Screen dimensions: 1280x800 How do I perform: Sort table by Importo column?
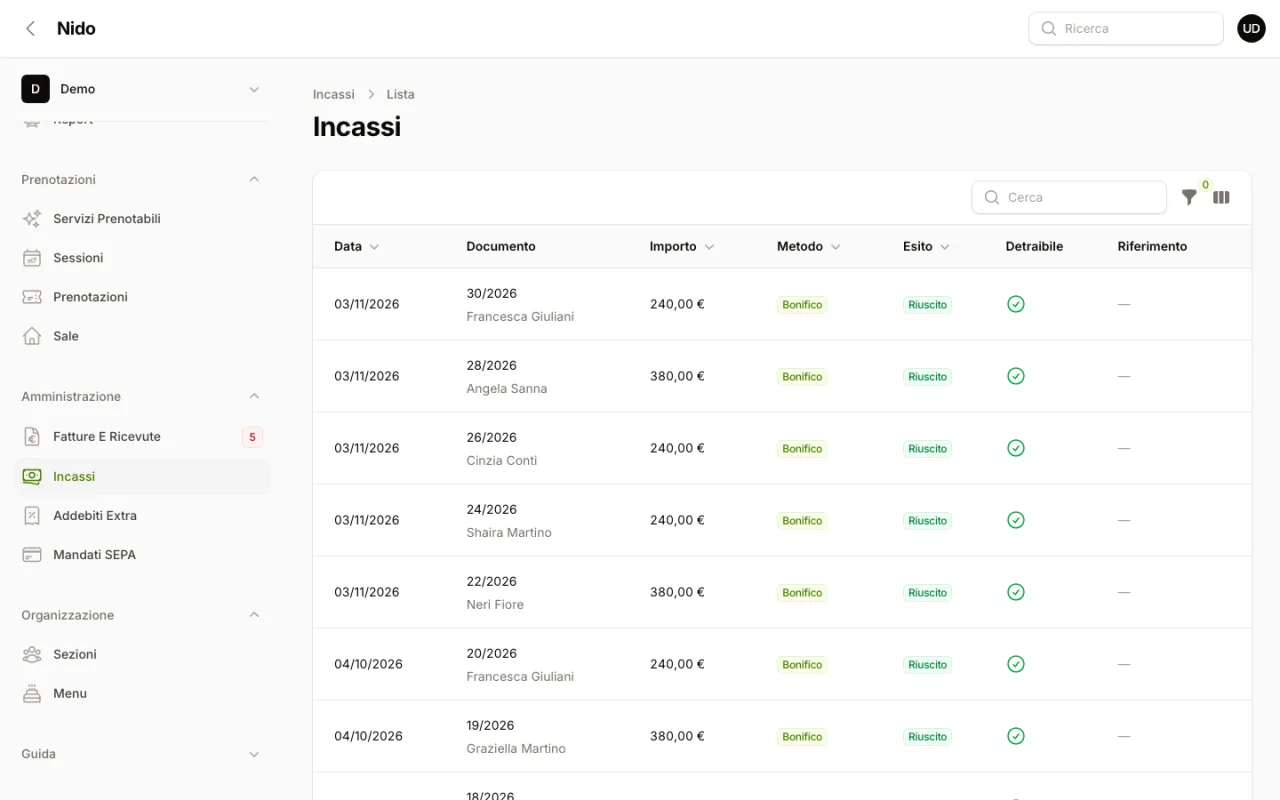[x=682, y=246]
